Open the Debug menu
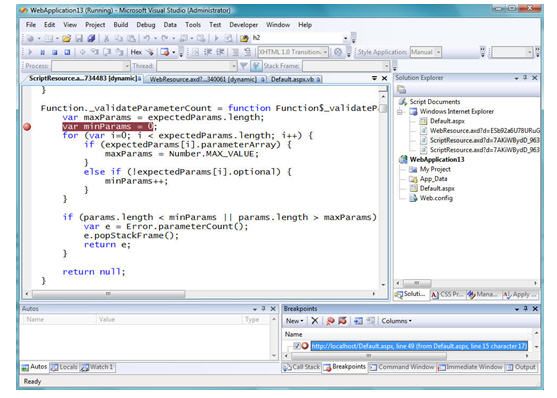This screenshot has width=557, height=398. 146,25
